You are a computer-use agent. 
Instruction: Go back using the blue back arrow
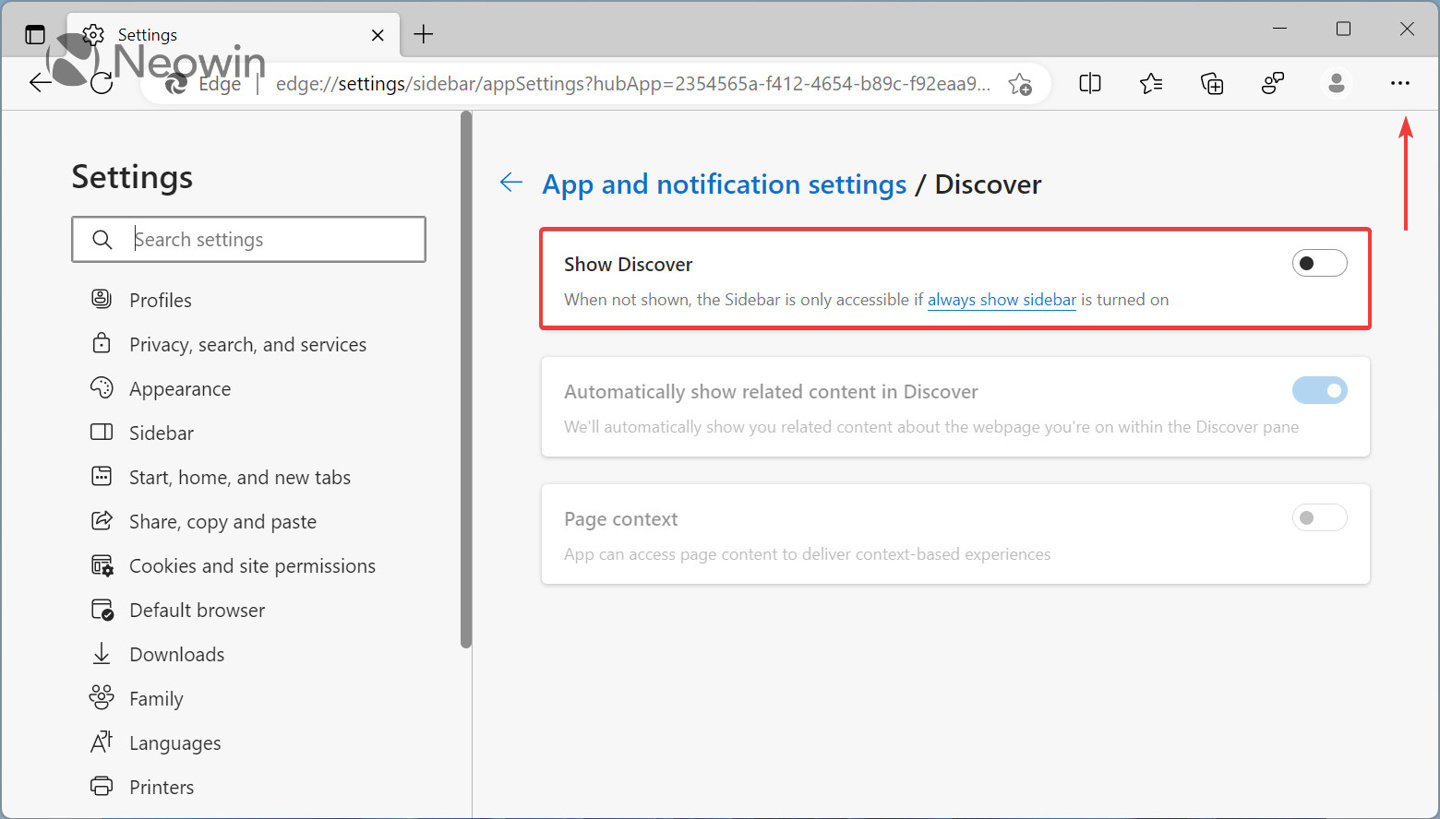(x=511, y=183)
